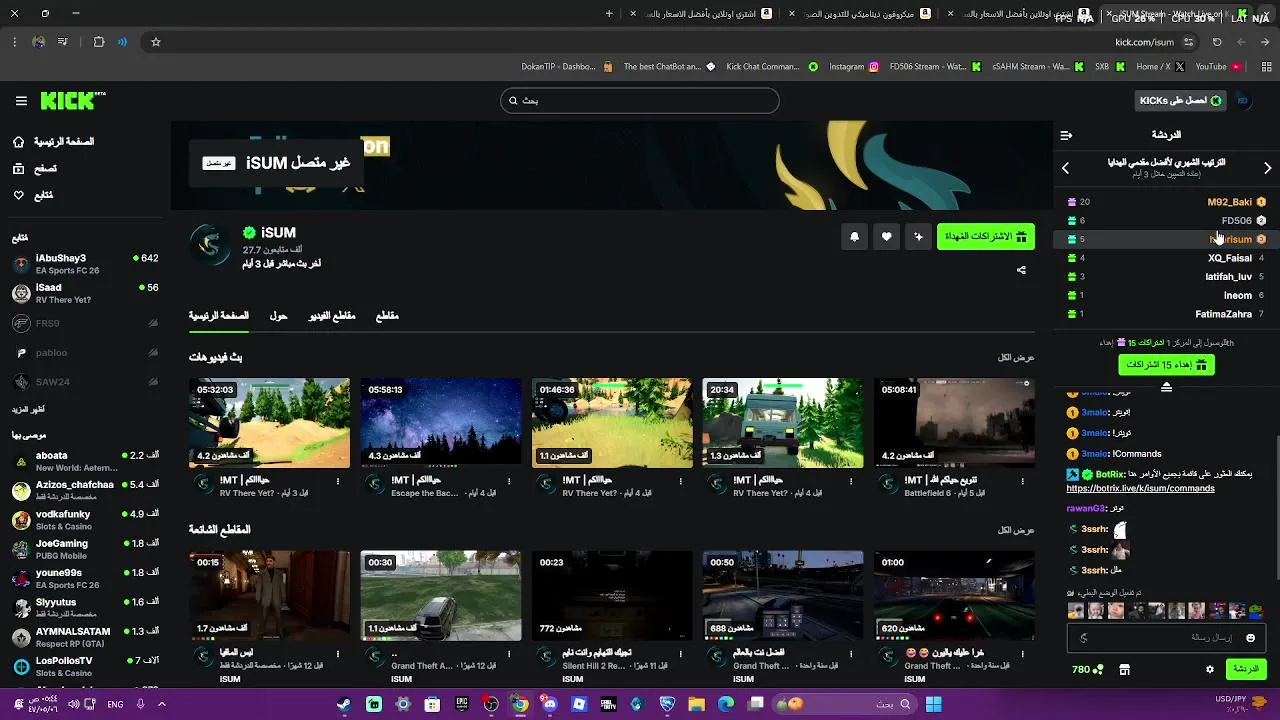Open options menu for 05:32:03 RV There Yet video
Screen dimensions: 1280x720
tap(338, 481)
